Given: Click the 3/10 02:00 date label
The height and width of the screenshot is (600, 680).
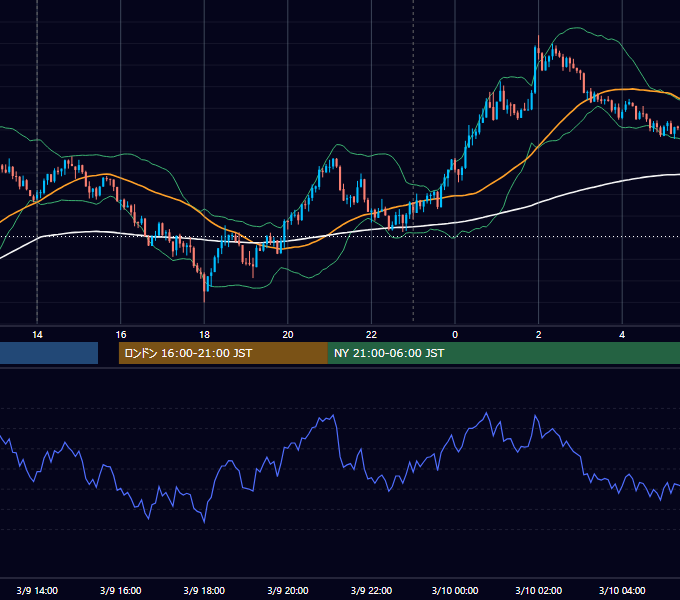Looking at the screenshot, I should (x=539, y=590).
